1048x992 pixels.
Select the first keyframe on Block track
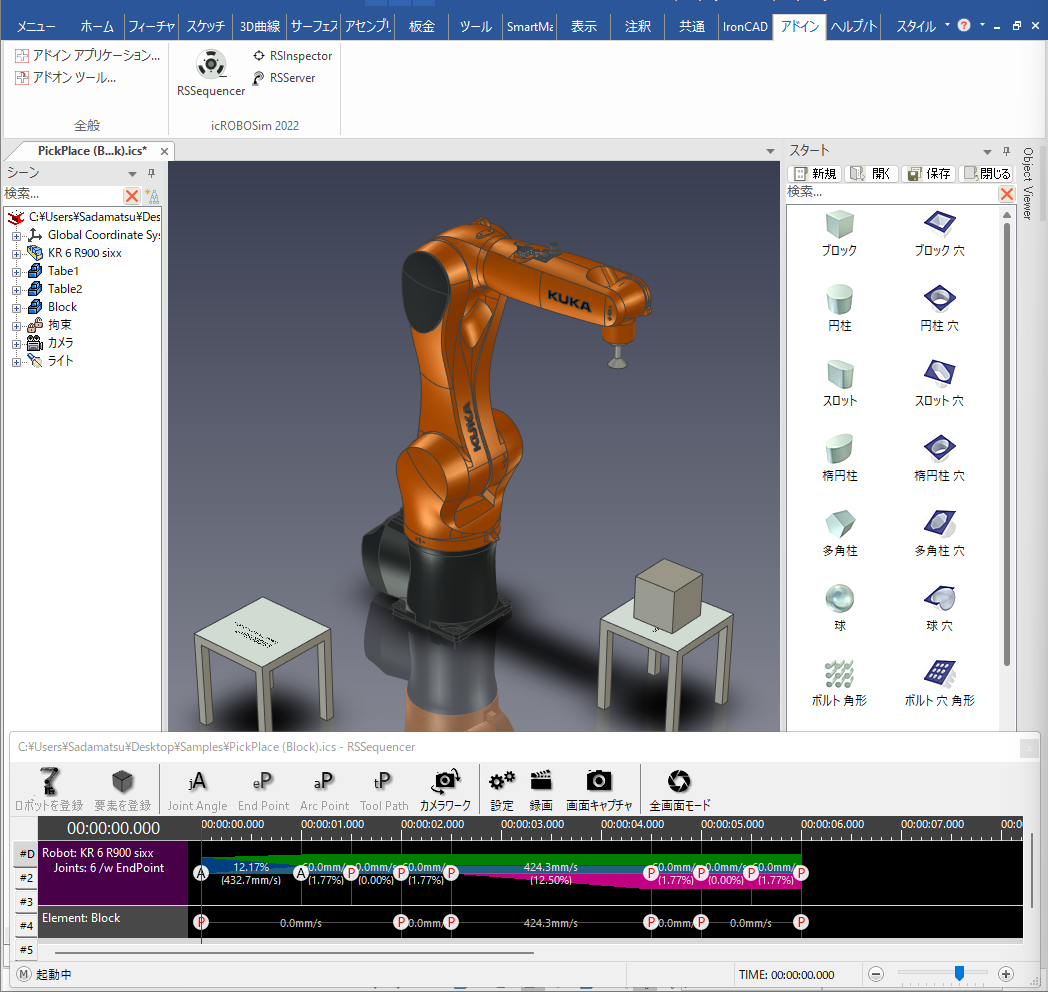pos(201,922)
